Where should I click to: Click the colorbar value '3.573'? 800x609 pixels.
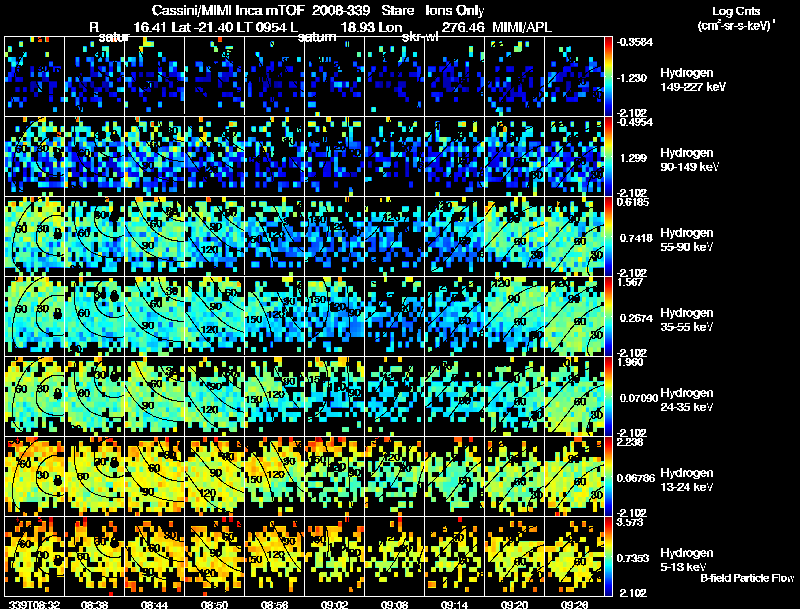pos(630,522)
